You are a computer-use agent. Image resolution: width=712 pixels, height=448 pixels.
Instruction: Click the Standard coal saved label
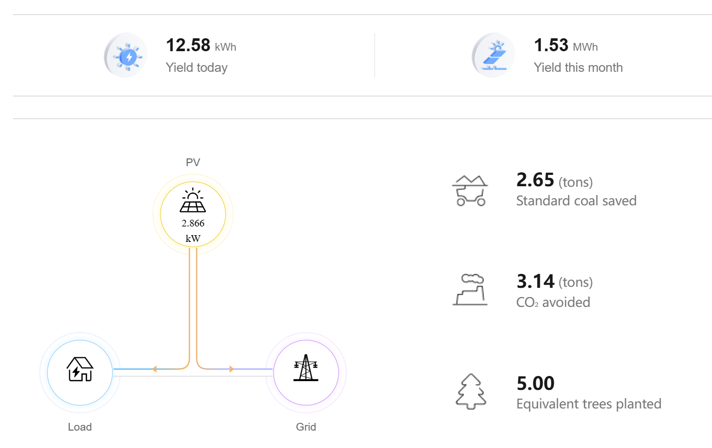tap(576, 201)
